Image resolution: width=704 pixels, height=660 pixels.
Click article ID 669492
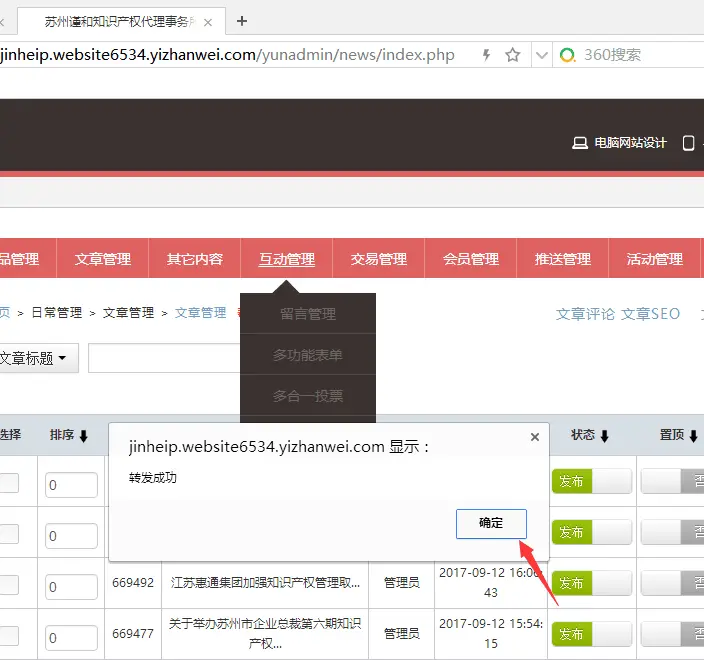click(133, 583)
